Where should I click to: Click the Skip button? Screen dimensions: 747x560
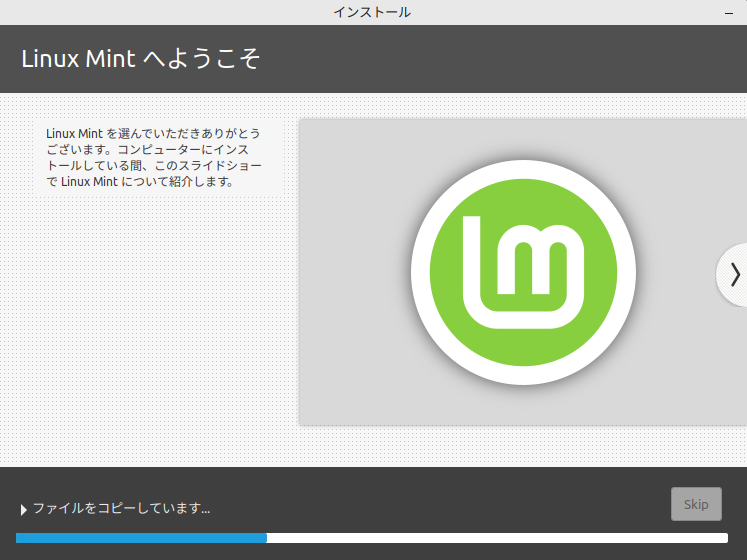coord(696,504)
